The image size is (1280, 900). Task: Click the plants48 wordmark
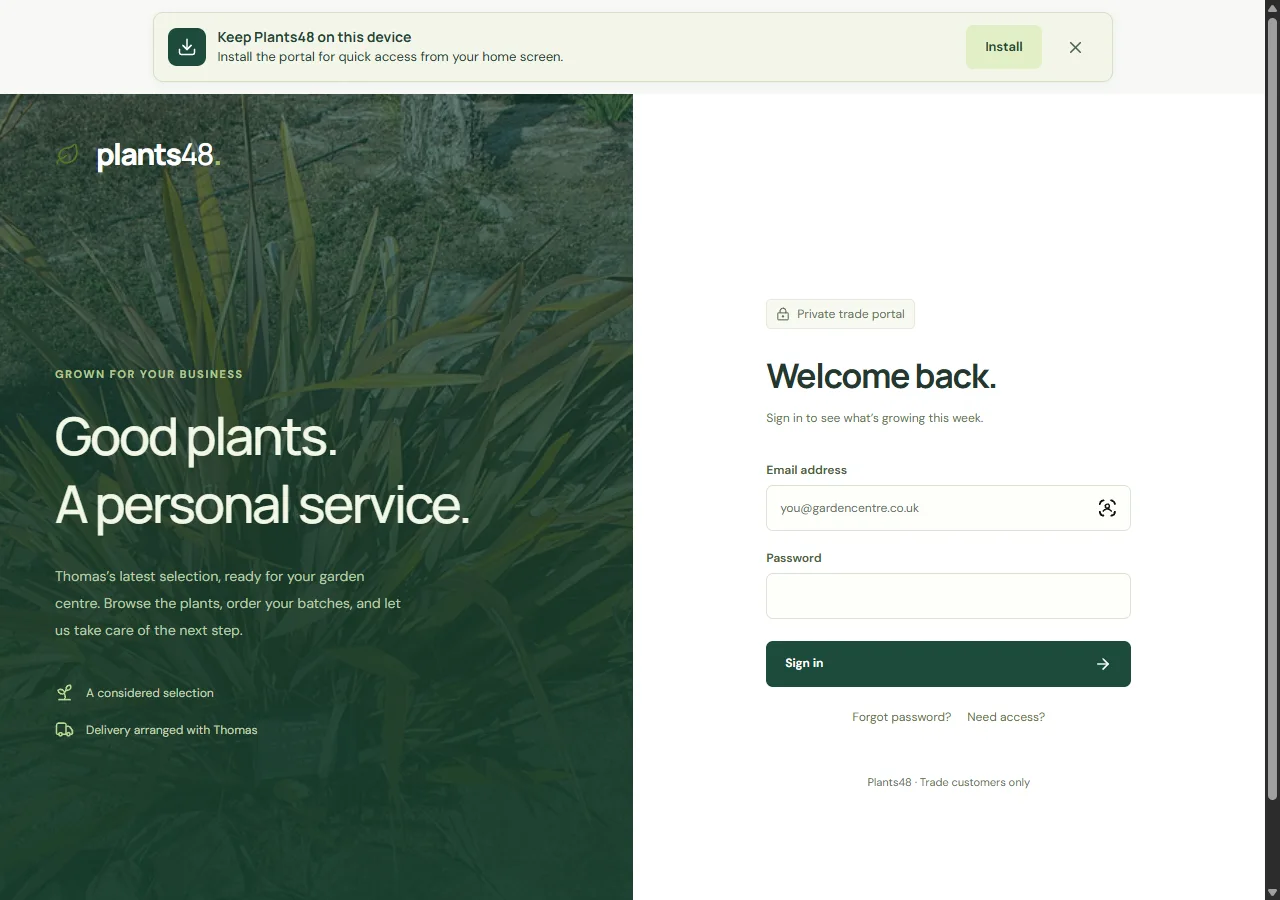tap(158, 155)
